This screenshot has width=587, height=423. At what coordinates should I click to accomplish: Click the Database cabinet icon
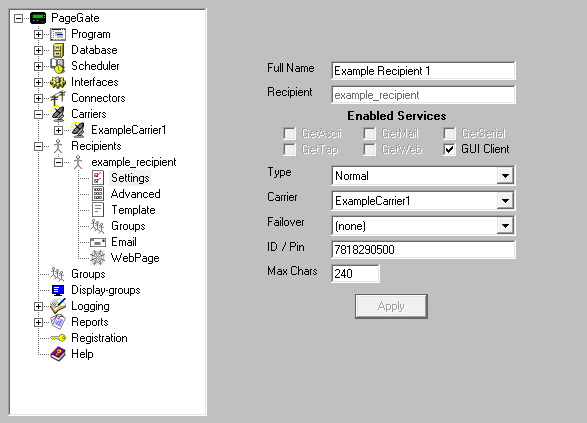pyautogui.click(x=58, y=50)
